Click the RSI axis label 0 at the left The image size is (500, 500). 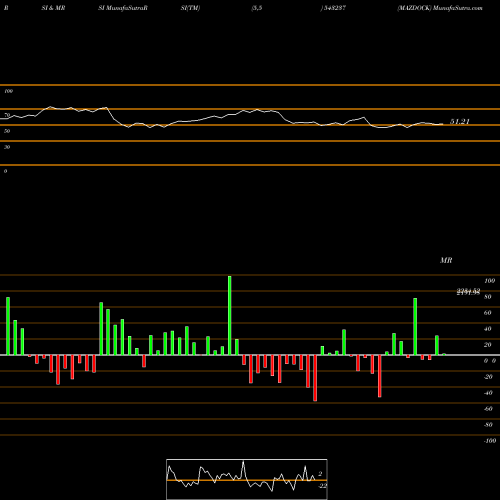(x=5, y=171)
